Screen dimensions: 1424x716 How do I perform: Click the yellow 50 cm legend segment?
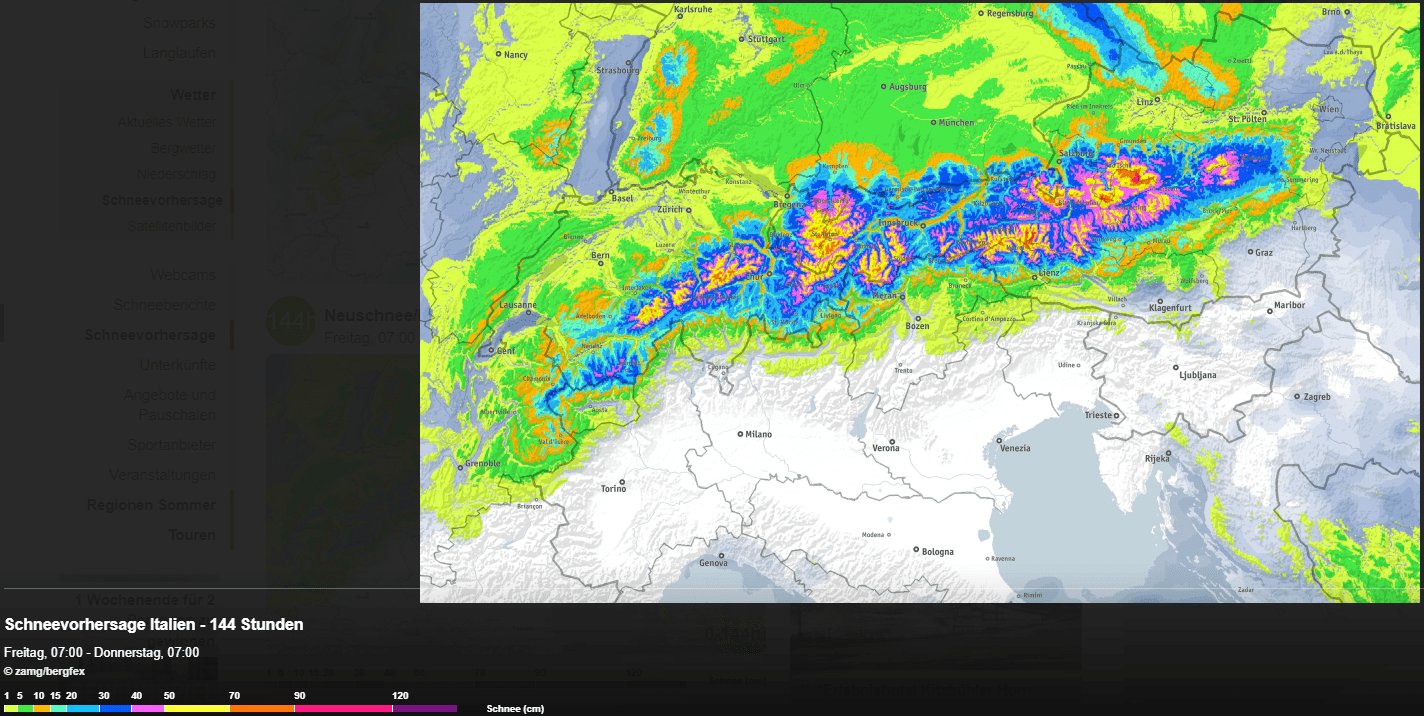tap(196, 708)
